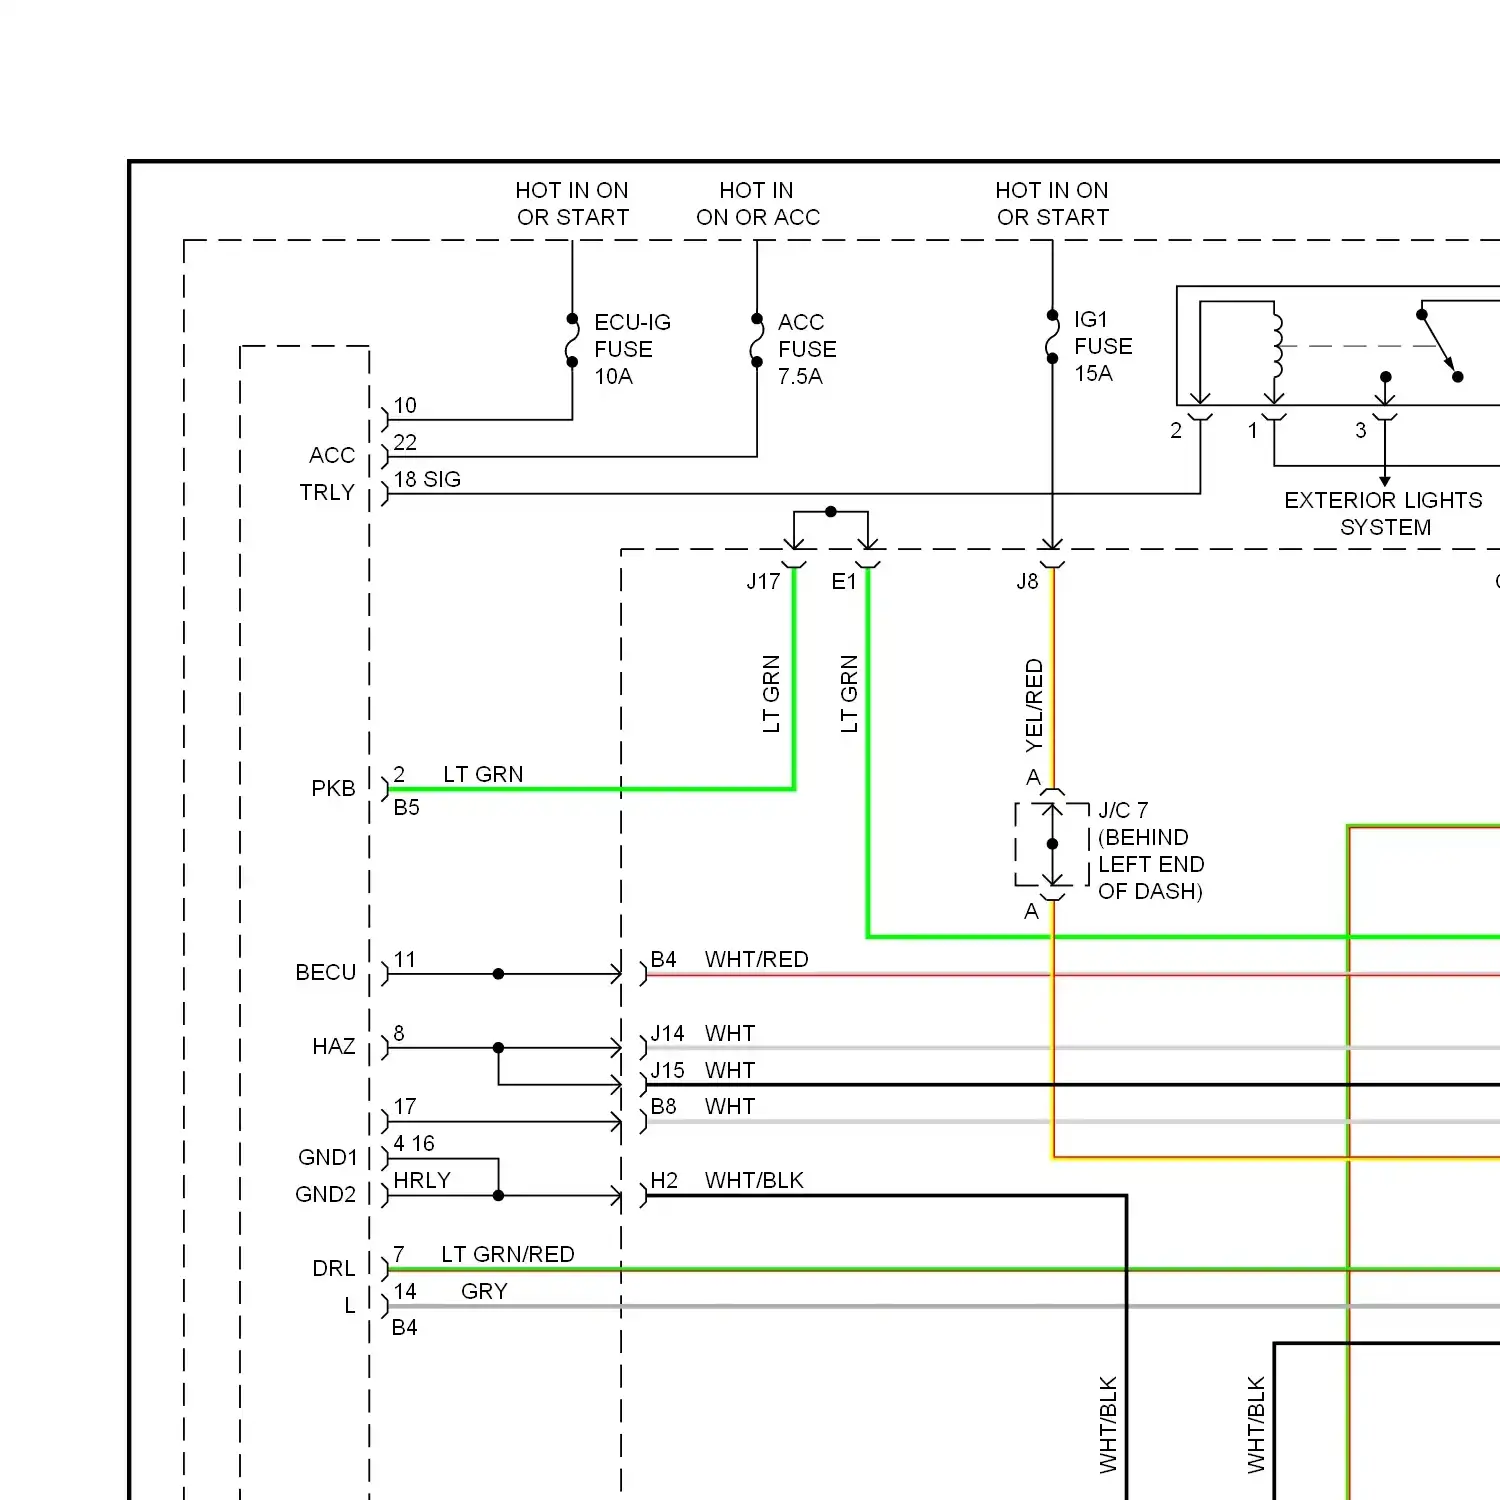Click the relay switch contact symbol

coord(1440,346)
